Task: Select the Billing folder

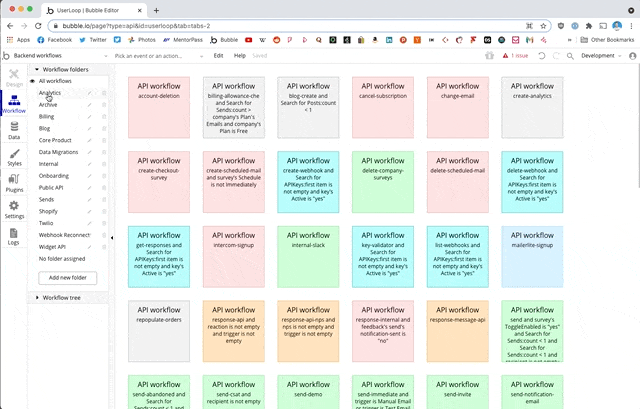Action: click(46, 116)
